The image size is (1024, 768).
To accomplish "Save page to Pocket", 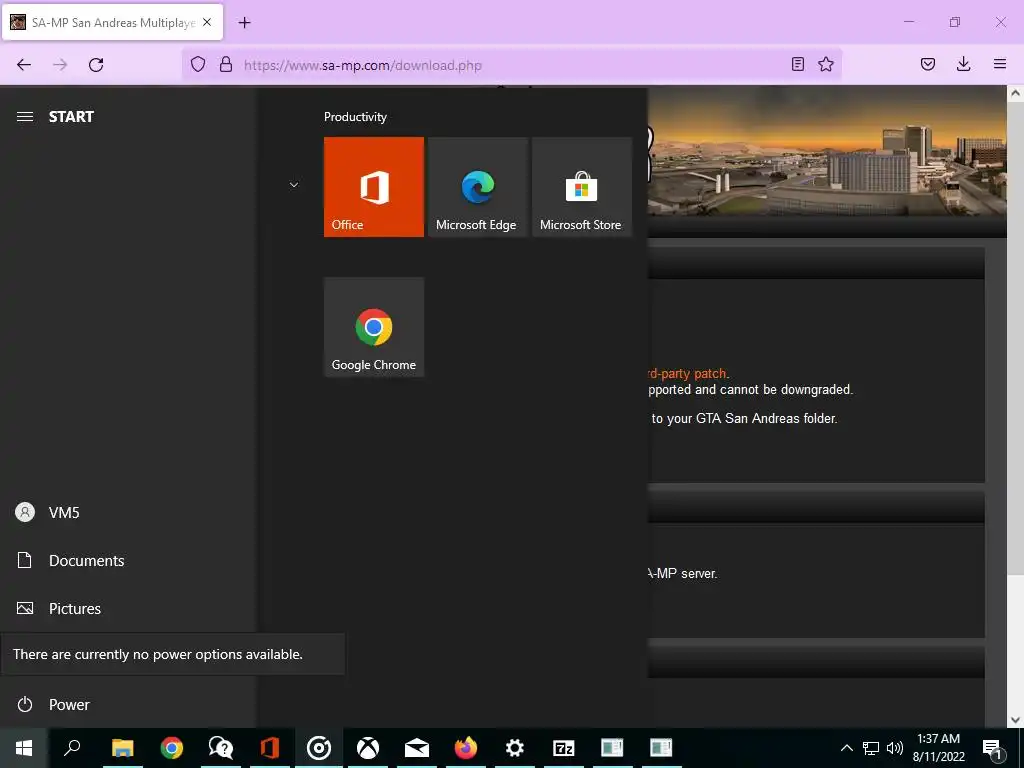I will click(927, 64).
